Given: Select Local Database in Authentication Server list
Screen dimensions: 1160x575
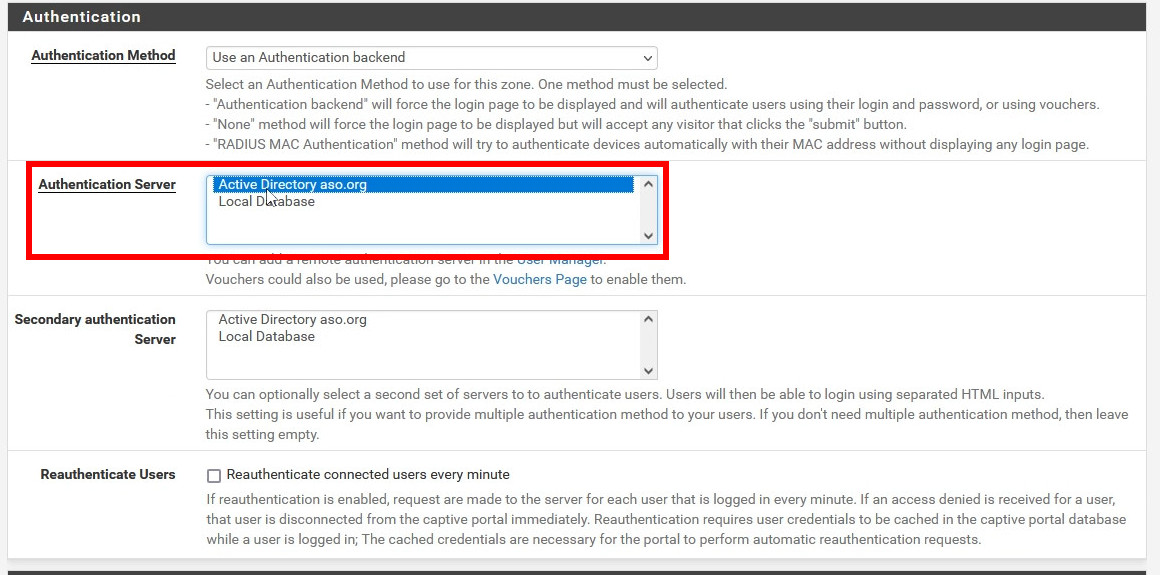Looking at the screenshot, I should pos(266,202).
